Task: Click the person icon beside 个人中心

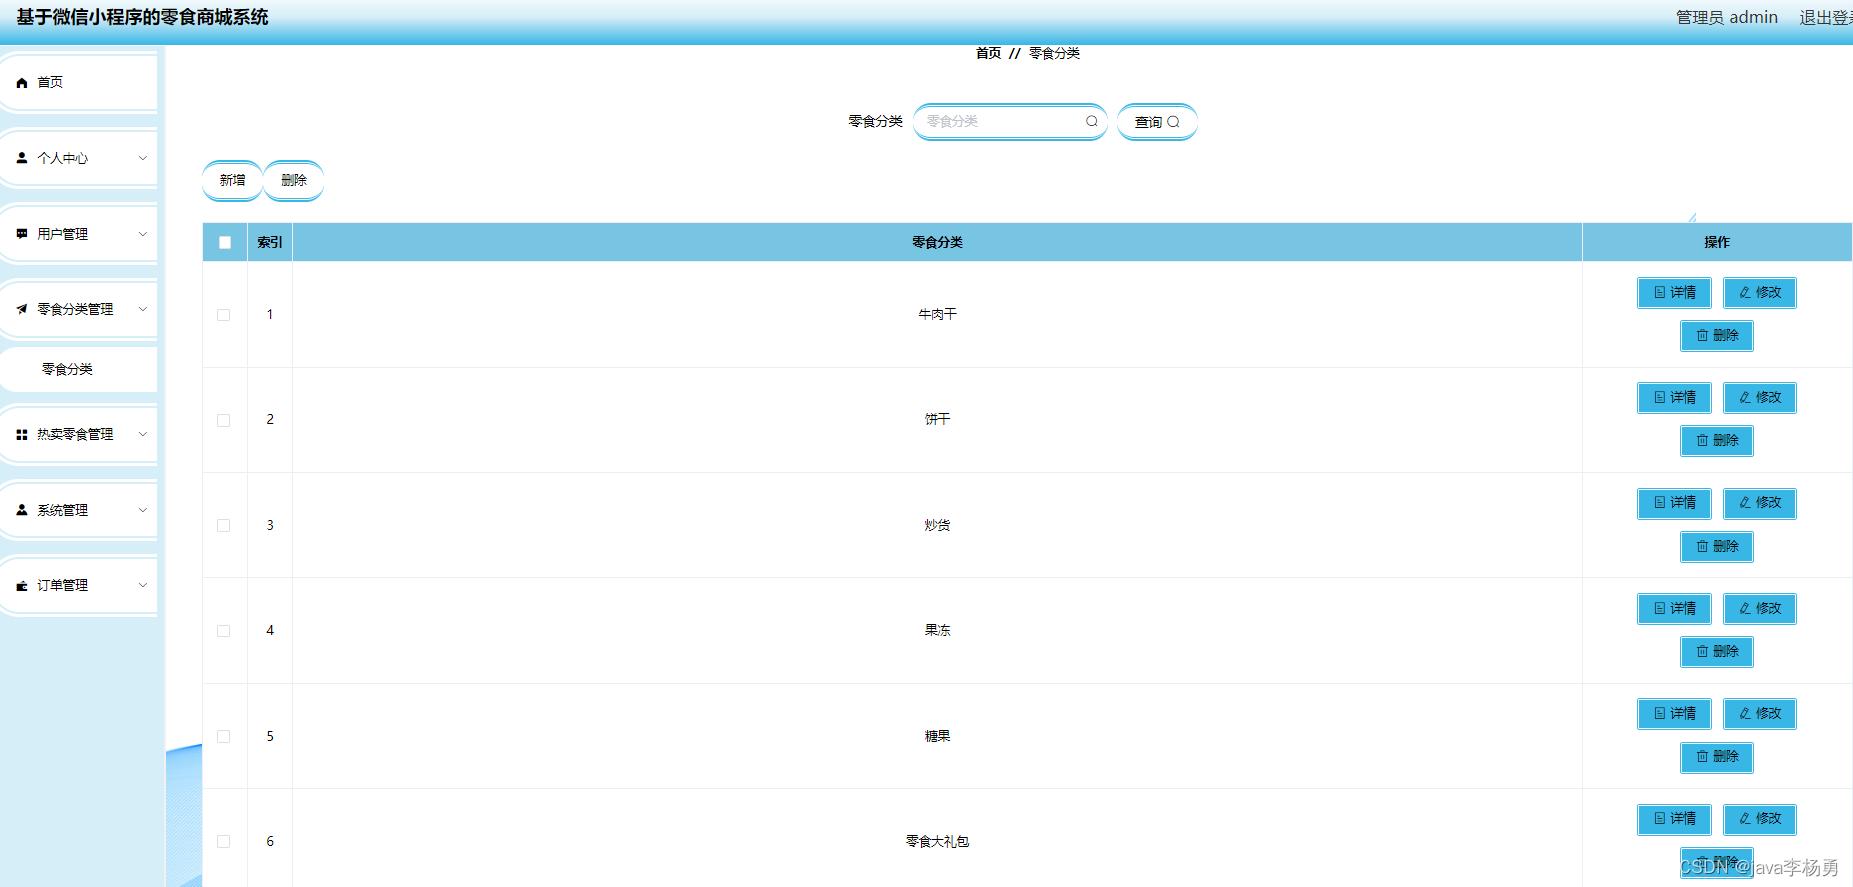Action: point(22,158)
